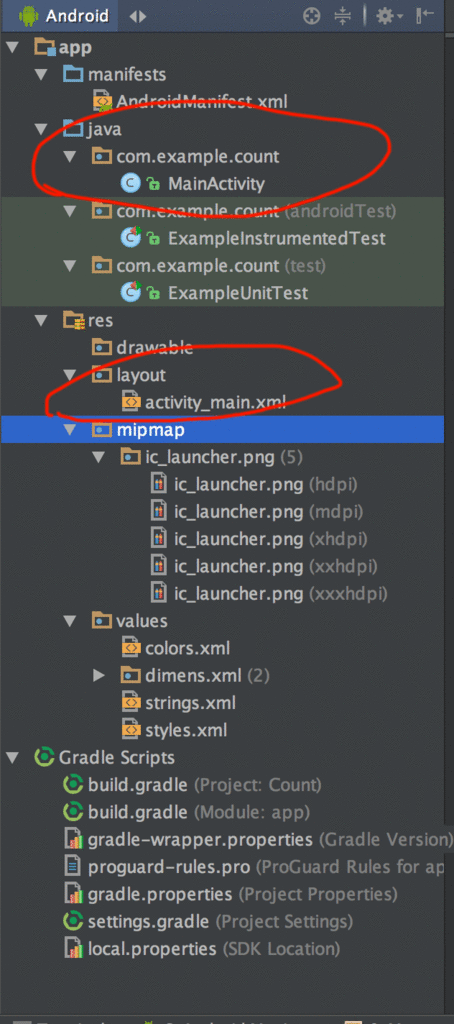The image size is (454, 1024).
Task: Click the scroll from source target icon
Action: click(x=312, y=16)
